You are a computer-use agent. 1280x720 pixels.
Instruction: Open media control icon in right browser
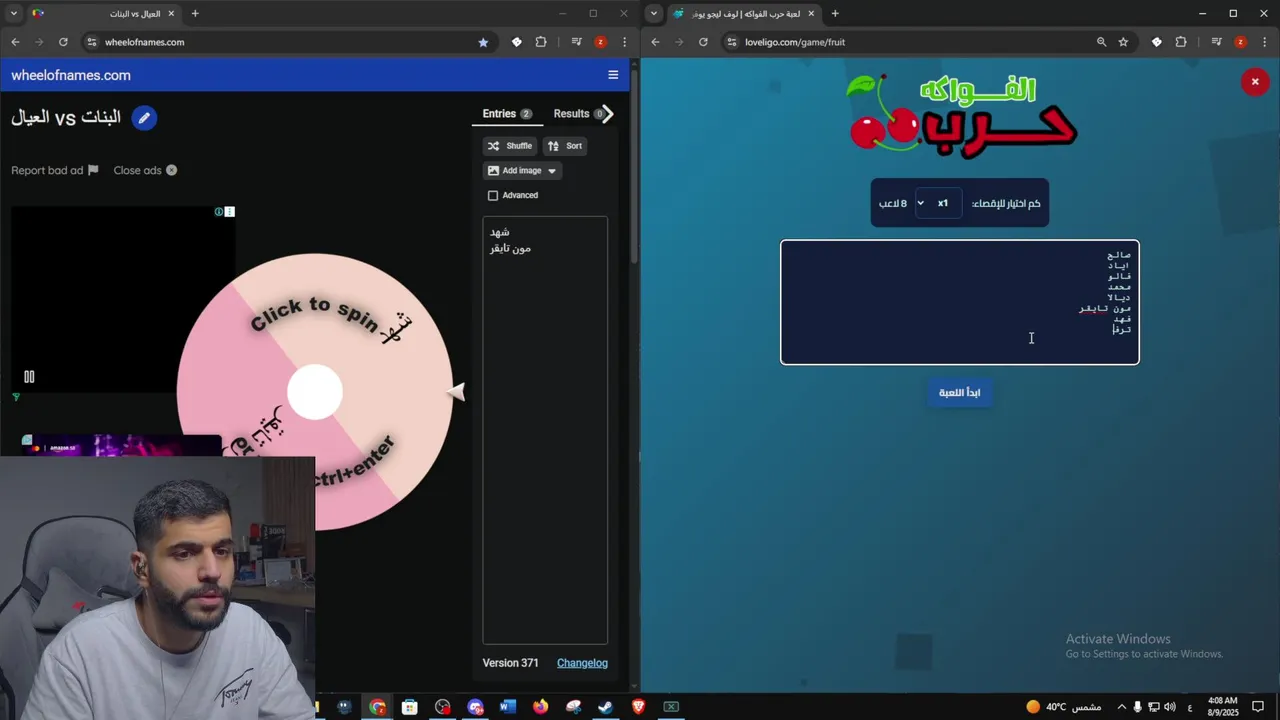point(1217,42)
